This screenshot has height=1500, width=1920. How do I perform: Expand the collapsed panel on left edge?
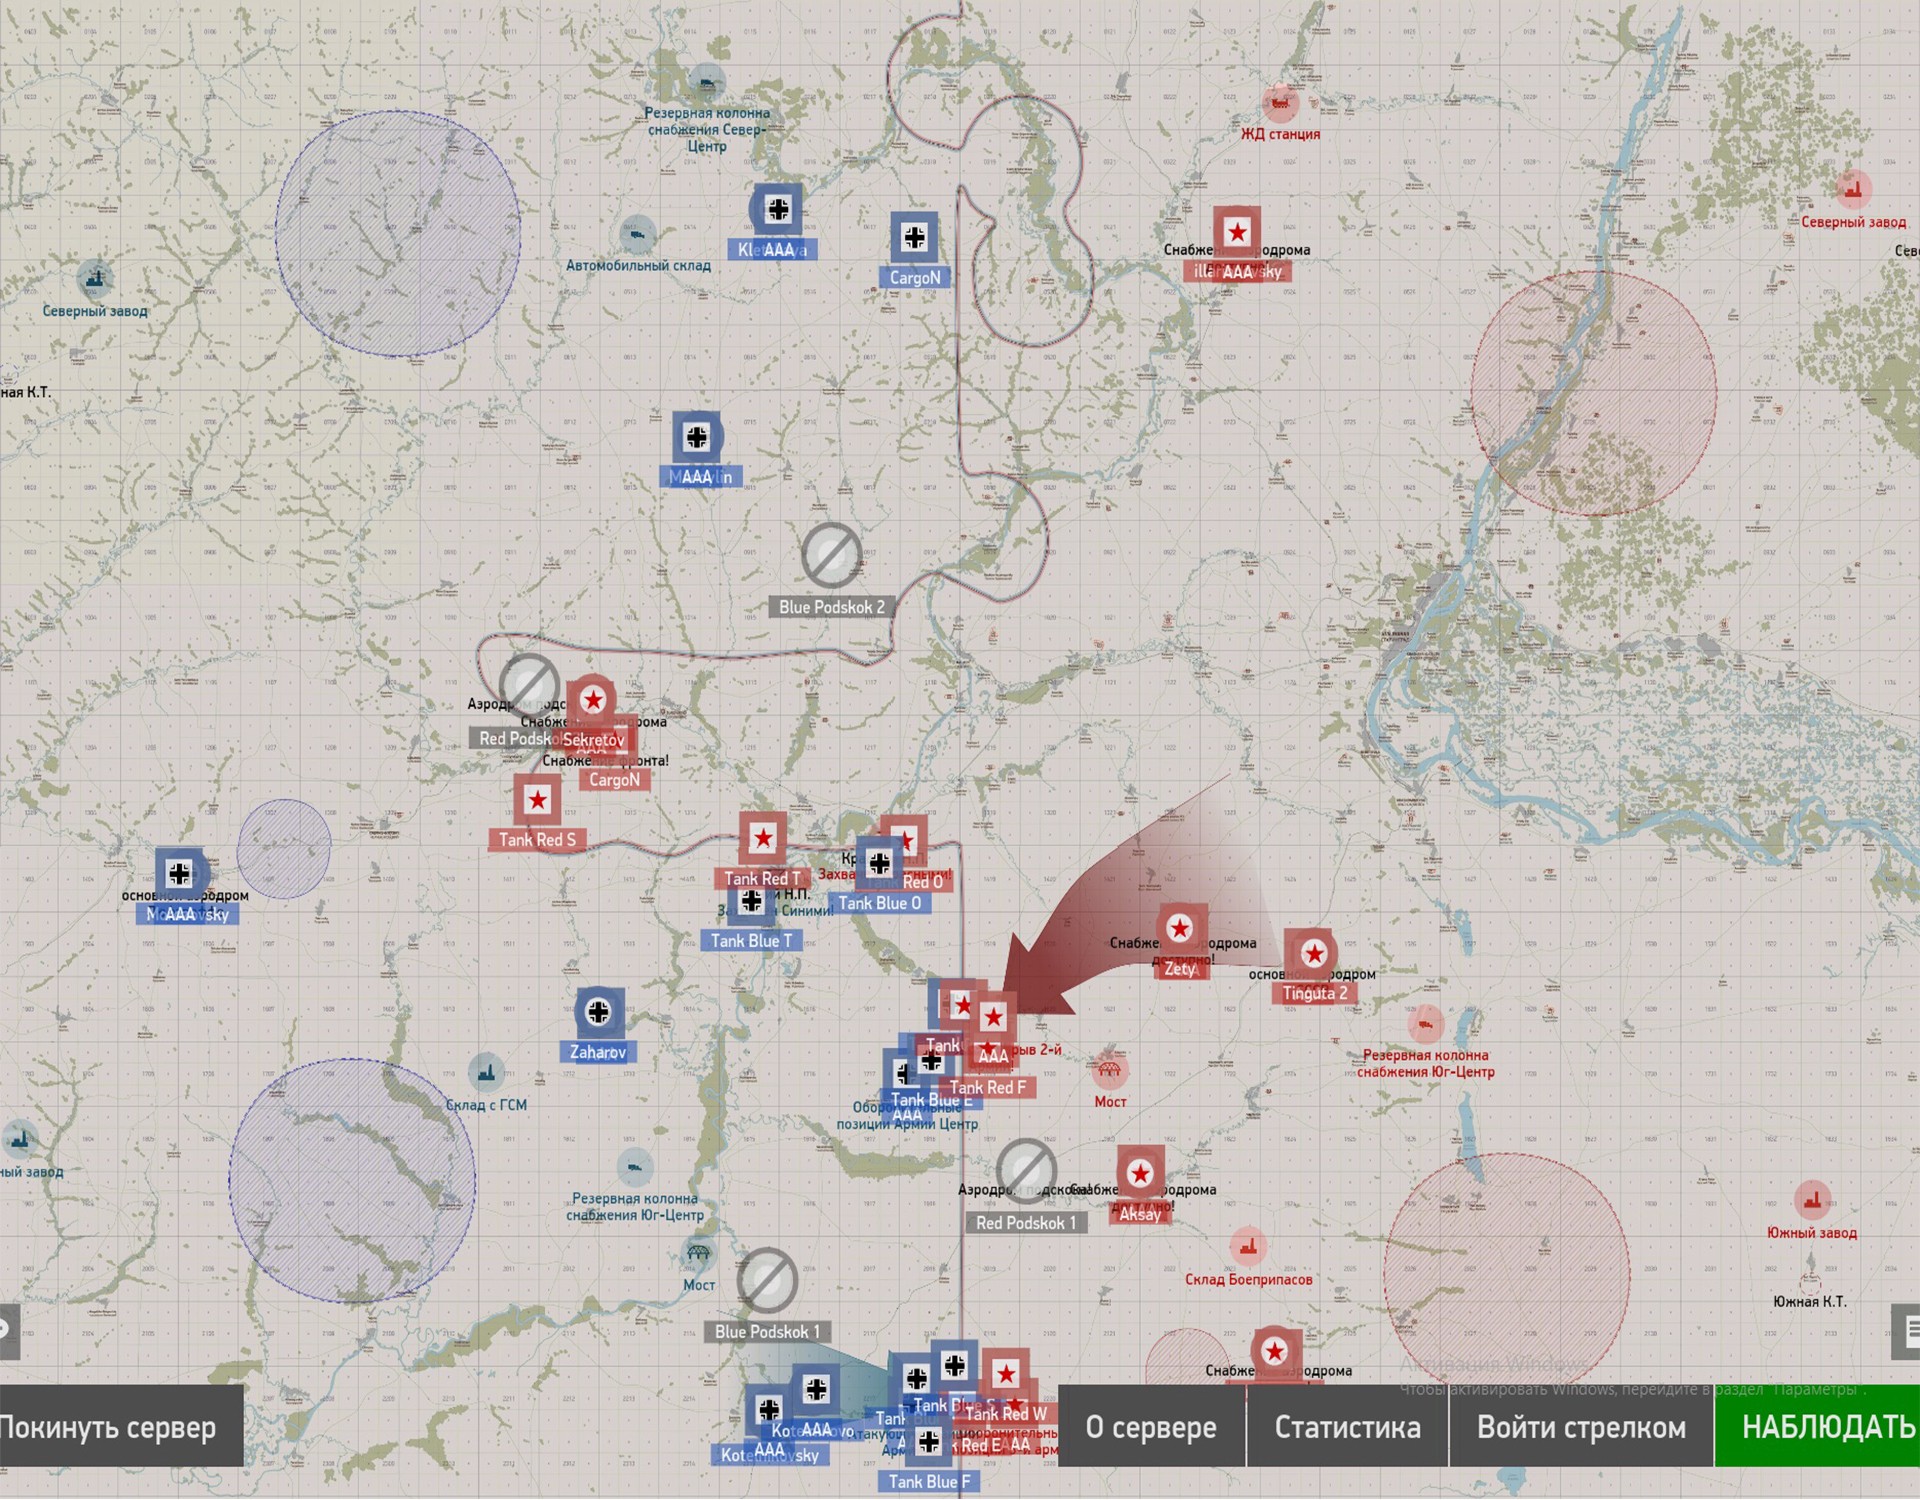(x=8, y=1331)
